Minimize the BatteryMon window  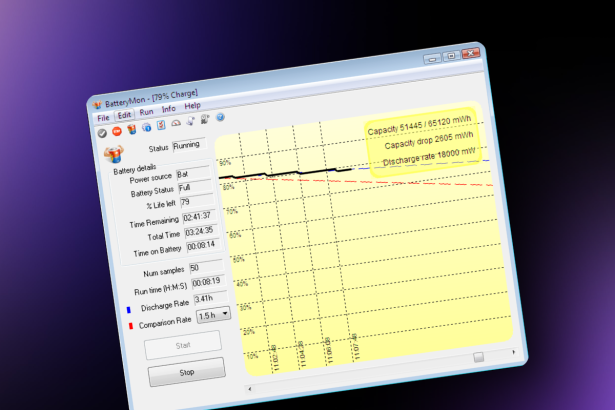pos(432,59)
